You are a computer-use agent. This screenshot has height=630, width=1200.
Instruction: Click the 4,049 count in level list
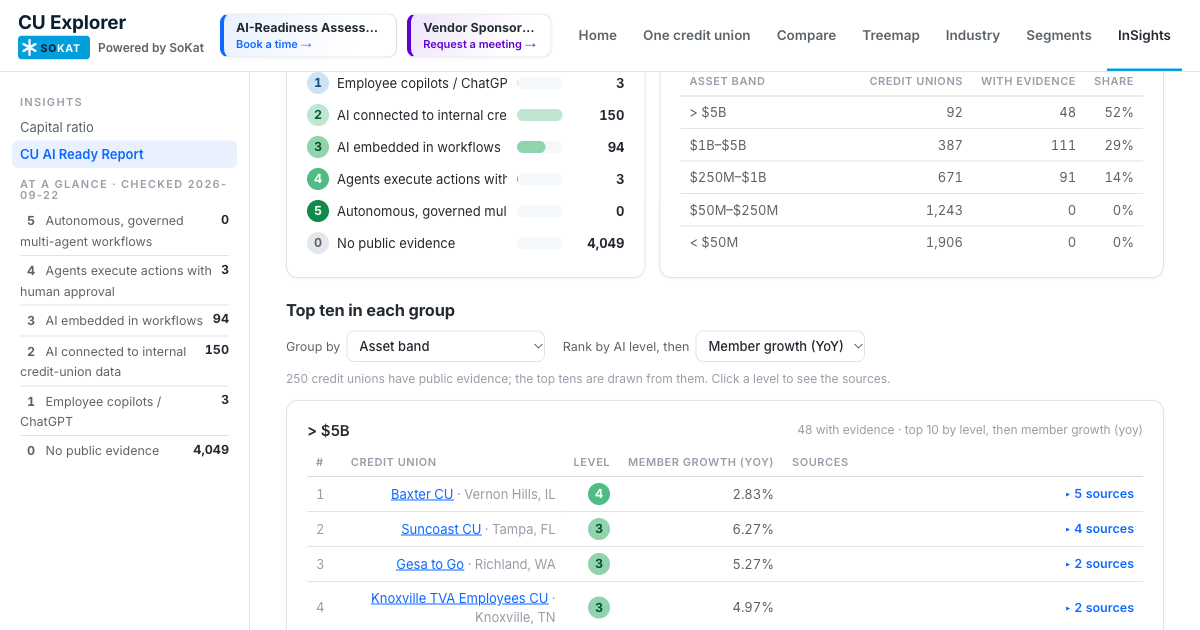pos(606,243)
